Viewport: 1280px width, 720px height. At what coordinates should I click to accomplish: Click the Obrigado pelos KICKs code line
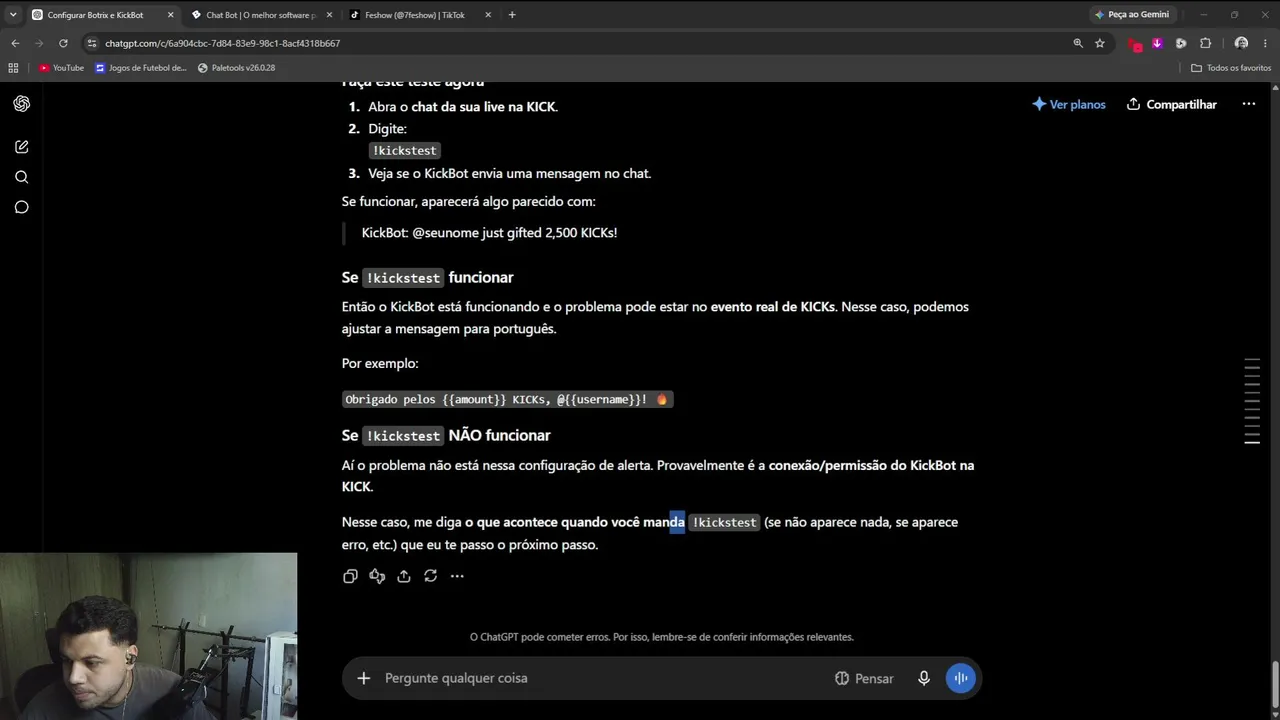click(x=507, y=399)
